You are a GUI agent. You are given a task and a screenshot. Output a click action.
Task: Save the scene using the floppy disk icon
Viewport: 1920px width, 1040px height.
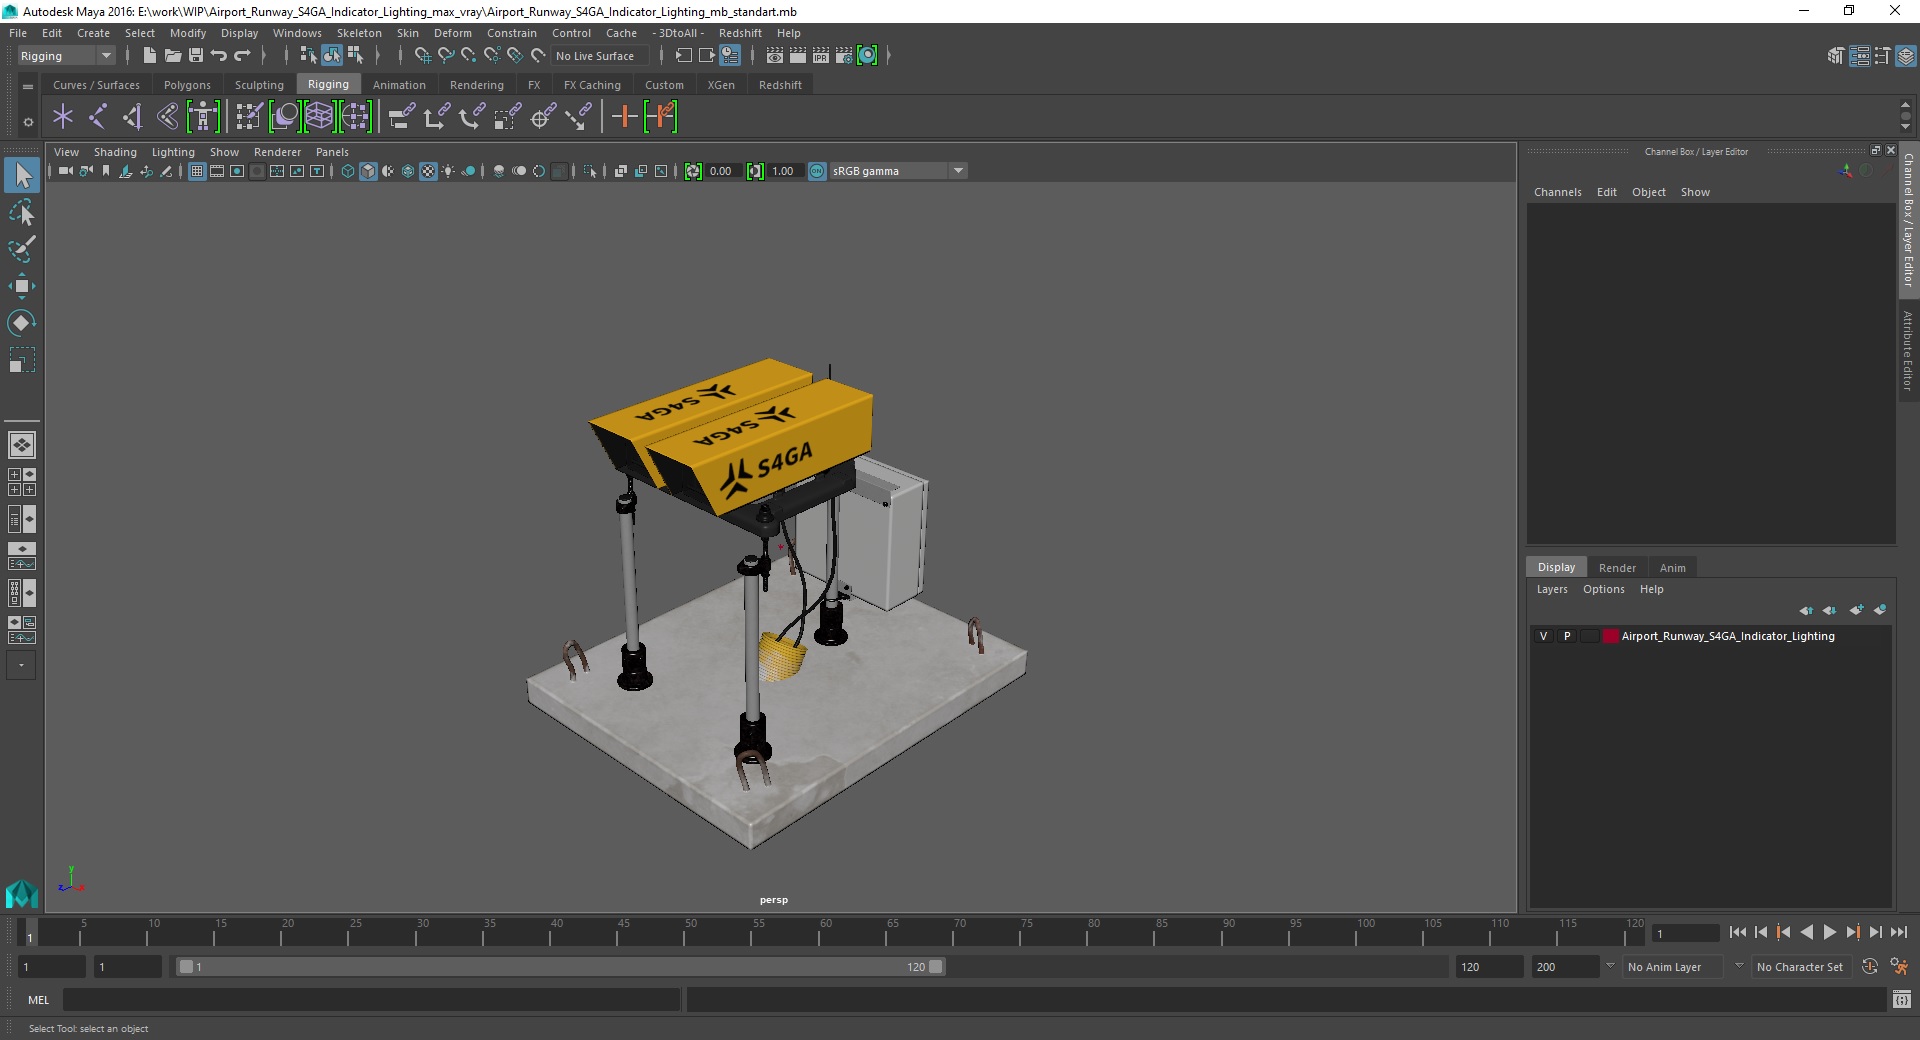click(x=196, y=56)
